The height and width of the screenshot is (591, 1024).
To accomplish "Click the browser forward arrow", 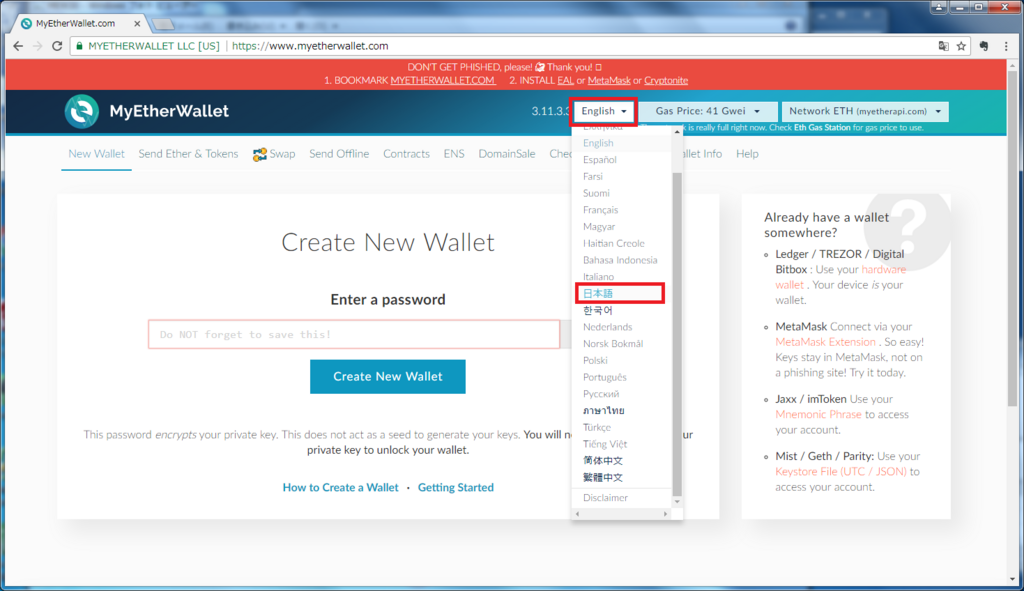I will (x=37, y=46).
